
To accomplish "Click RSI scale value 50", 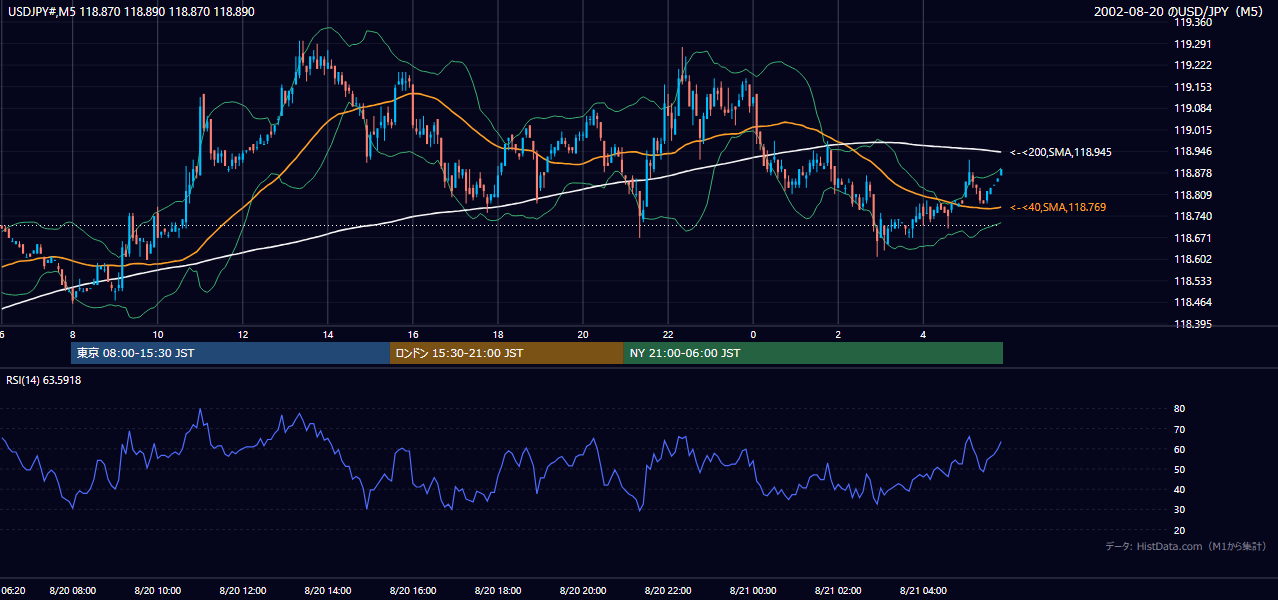I will 1179,469.
